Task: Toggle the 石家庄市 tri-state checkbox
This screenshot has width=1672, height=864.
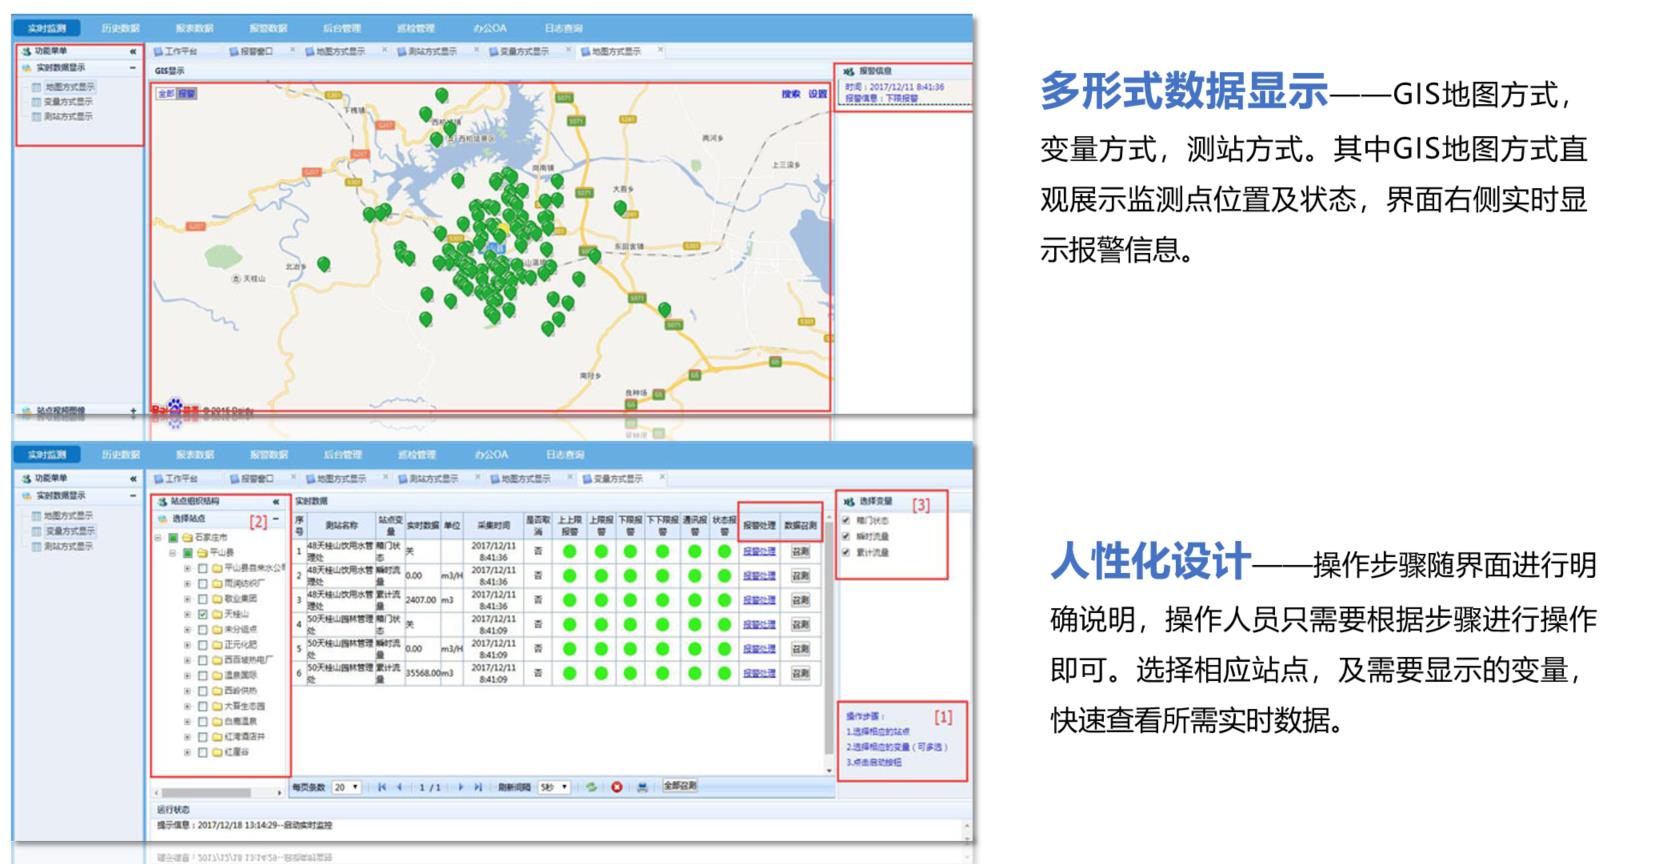Action: pyautogui.click(x=173, y=538)
